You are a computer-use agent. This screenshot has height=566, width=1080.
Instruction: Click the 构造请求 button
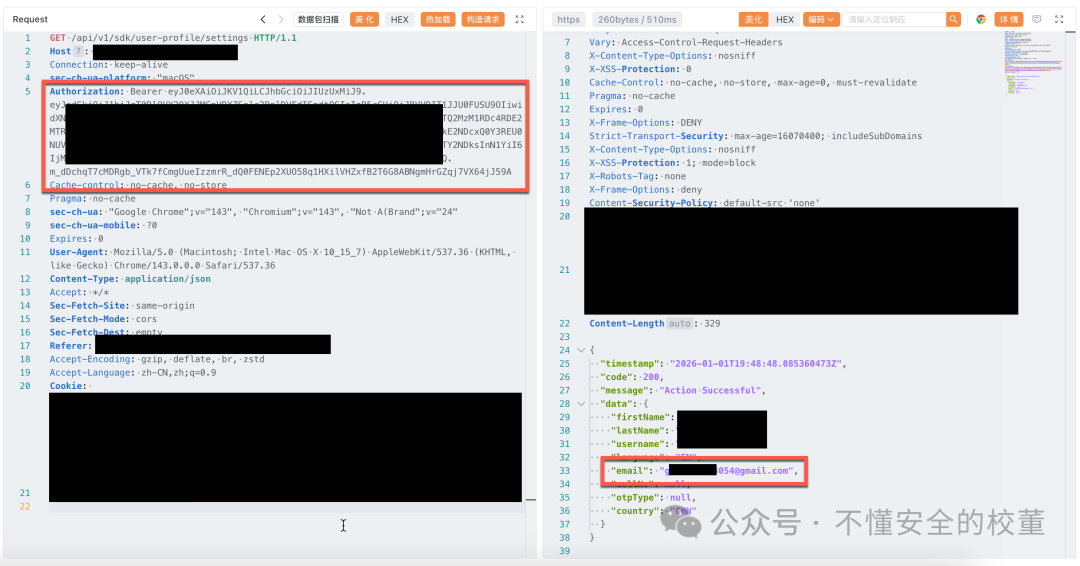pyautogui.click(x=483, y=19)
